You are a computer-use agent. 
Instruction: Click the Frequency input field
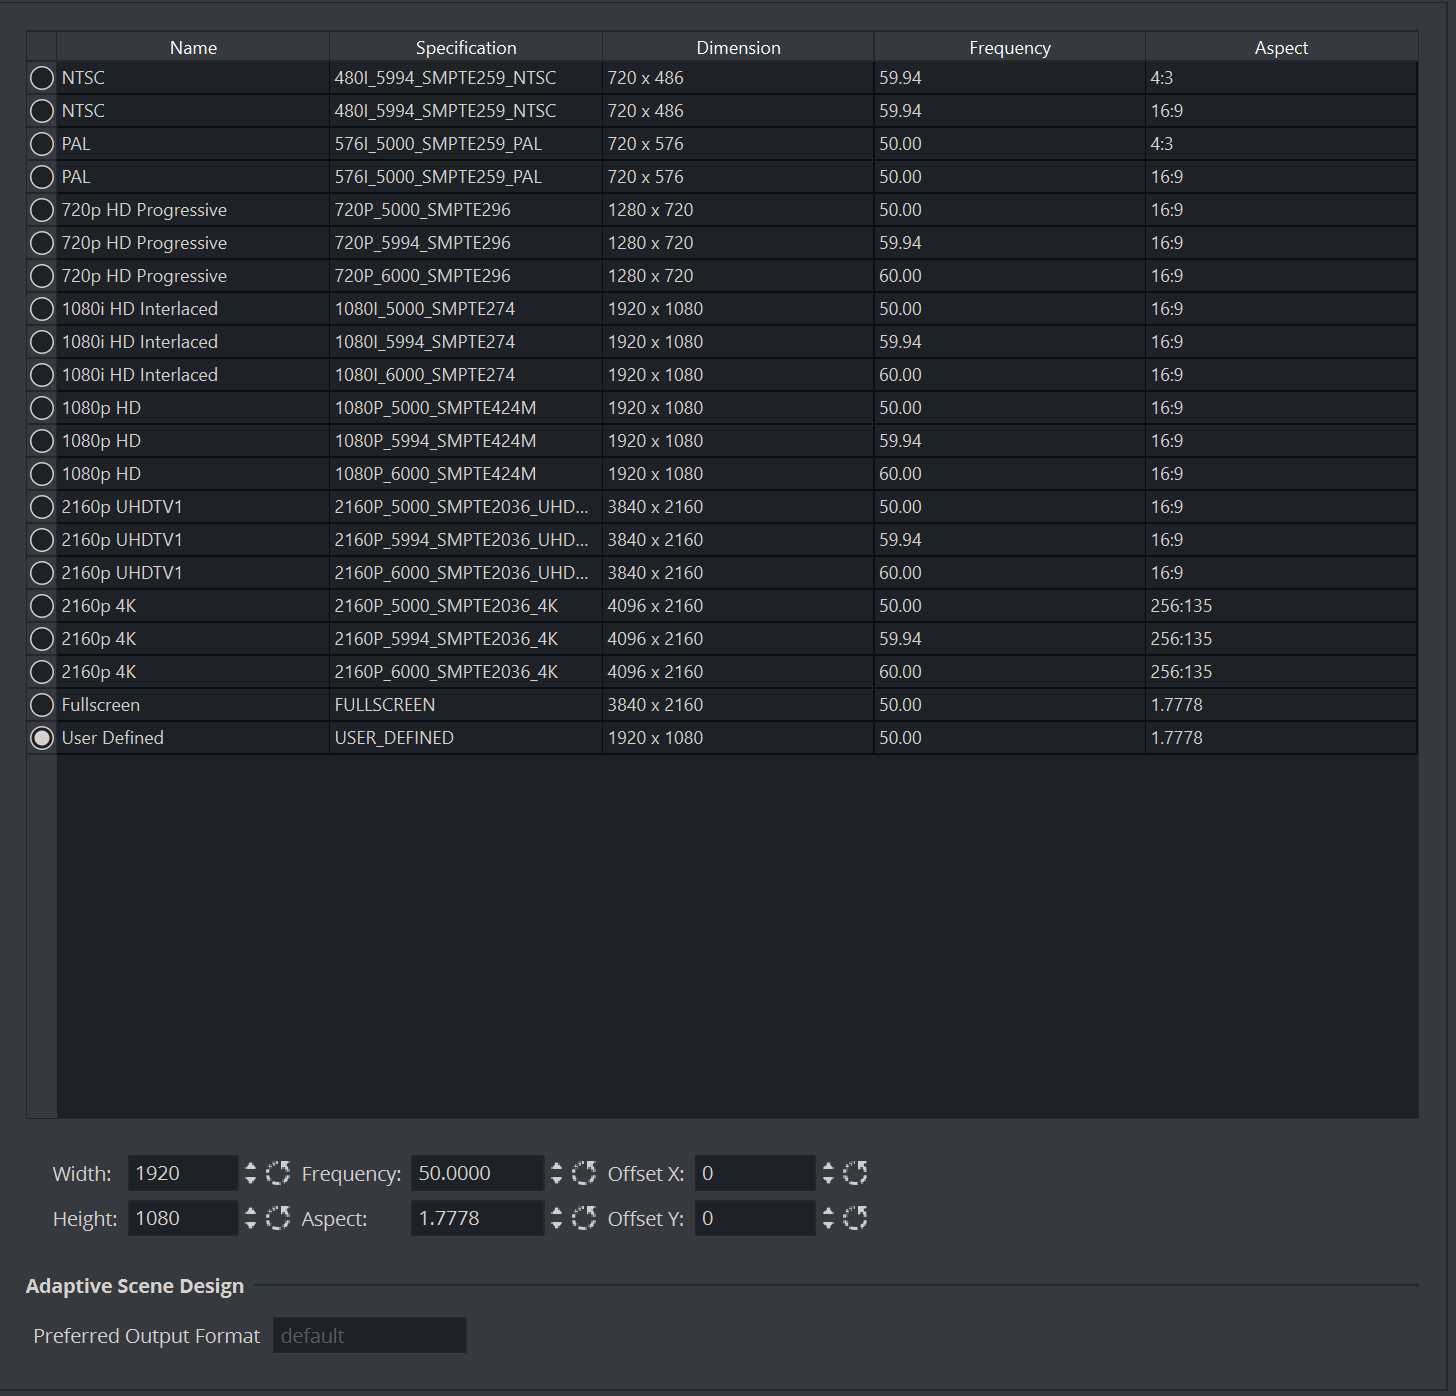pyautogui.click(x=477, y=1173)
